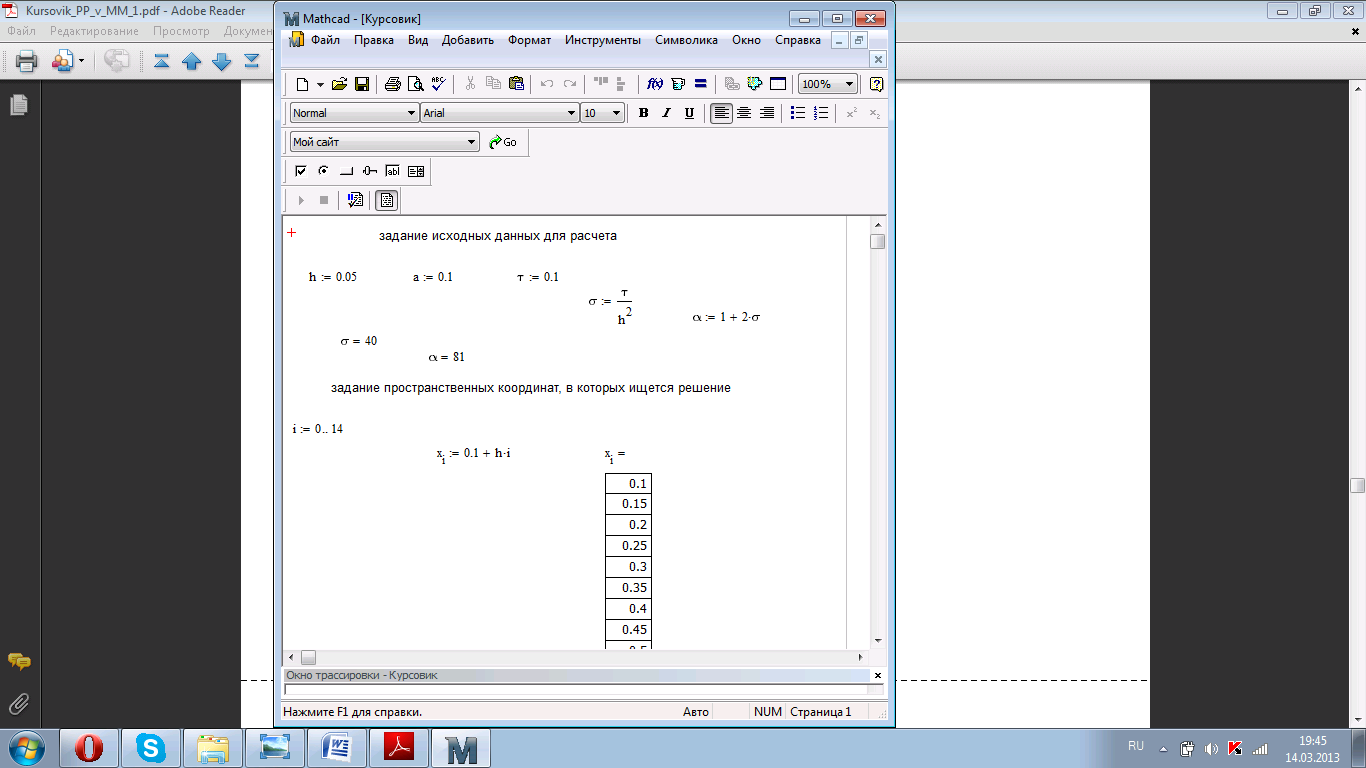The height and width of the screenshot is (768, 1366).
Task: Close the trace window panel
Action: [878, 675]
